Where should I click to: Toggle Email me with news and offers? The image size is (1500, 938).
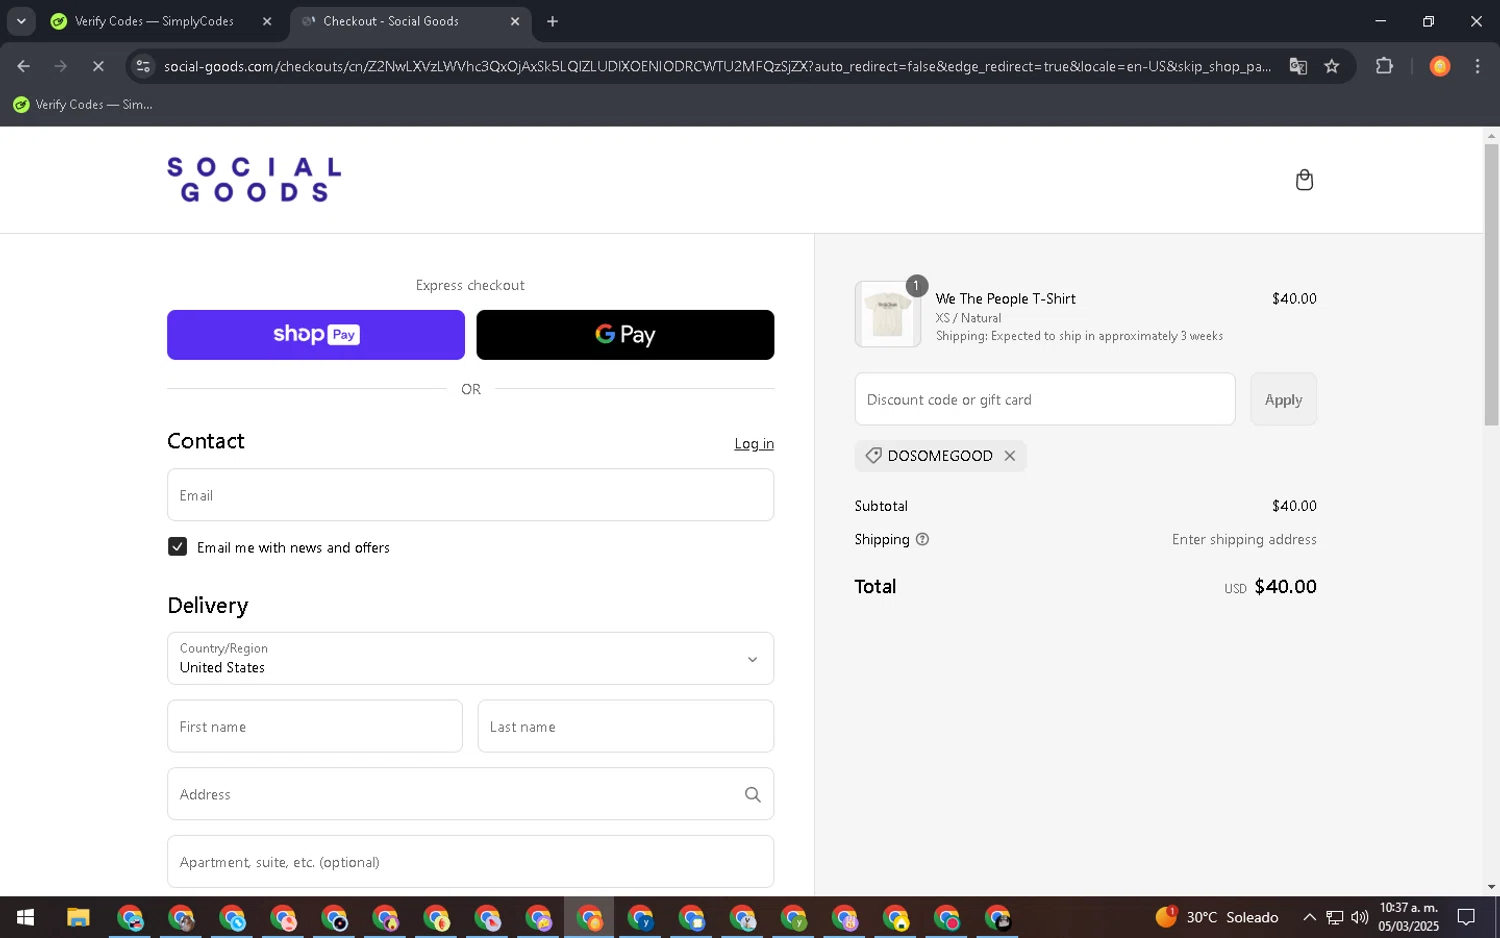coord(177,547)
